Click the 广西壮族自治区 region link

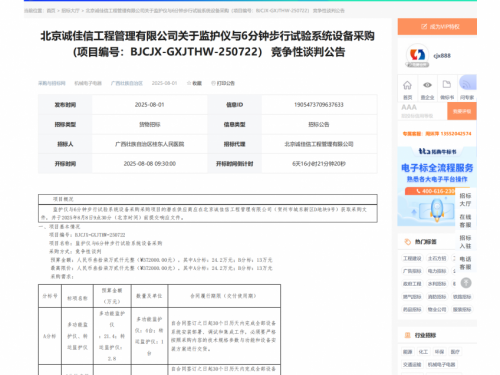click(x=127, y=83)
